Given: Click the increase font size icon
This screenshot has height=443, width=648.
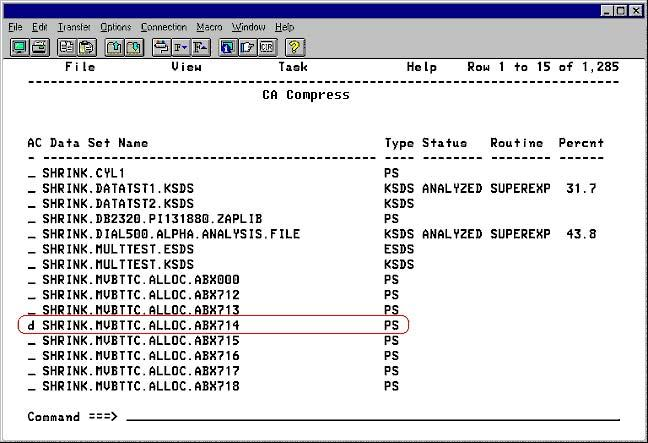Looking at the screenshot, I should click(x=199, y=47).
